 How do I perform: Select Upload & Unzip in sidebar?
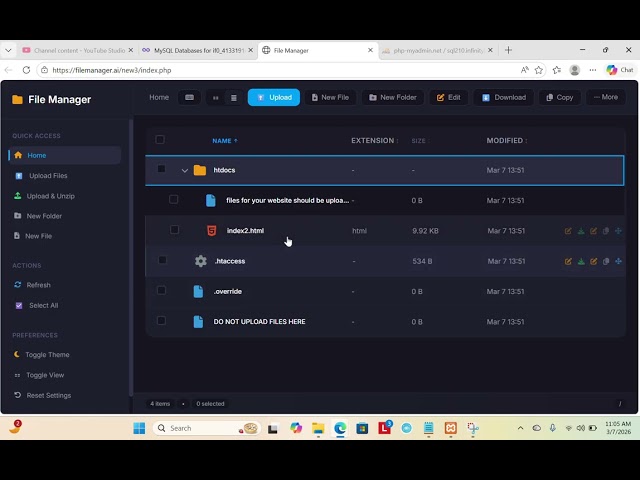pos(51,196)
